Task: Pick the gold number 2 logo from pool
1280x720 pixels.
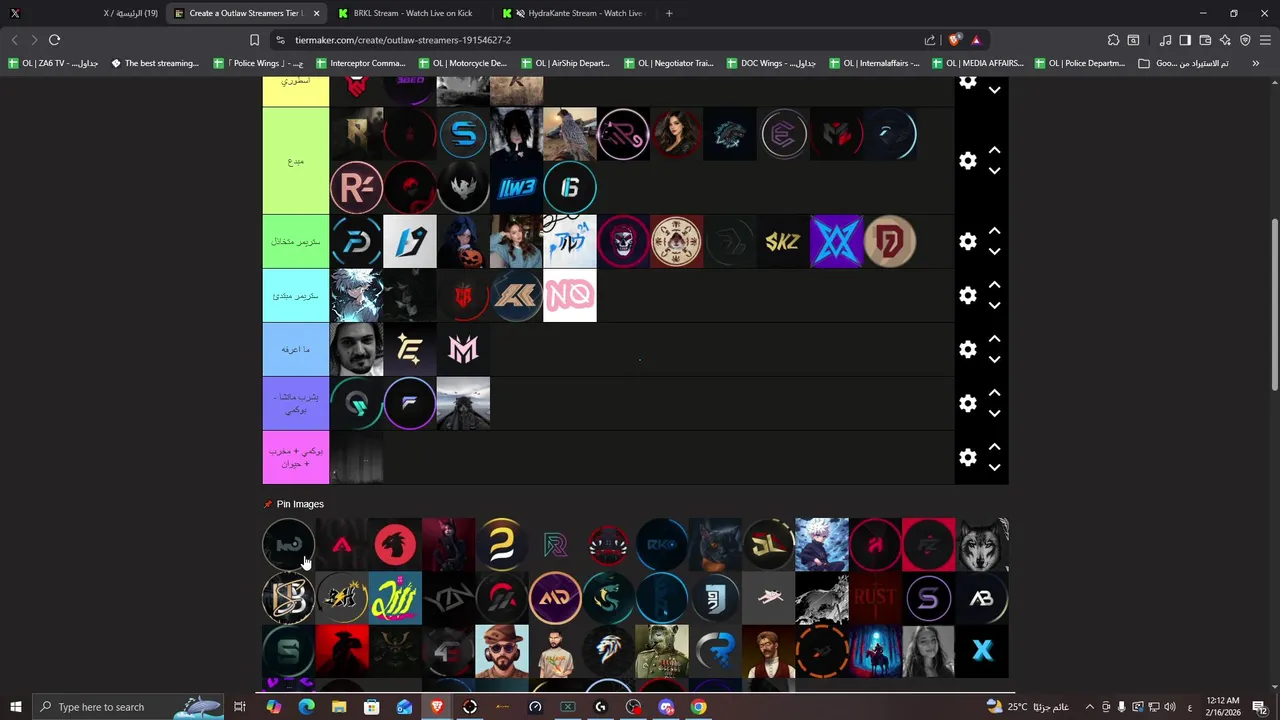Action: pyautogui.click(x=502, y=545)
